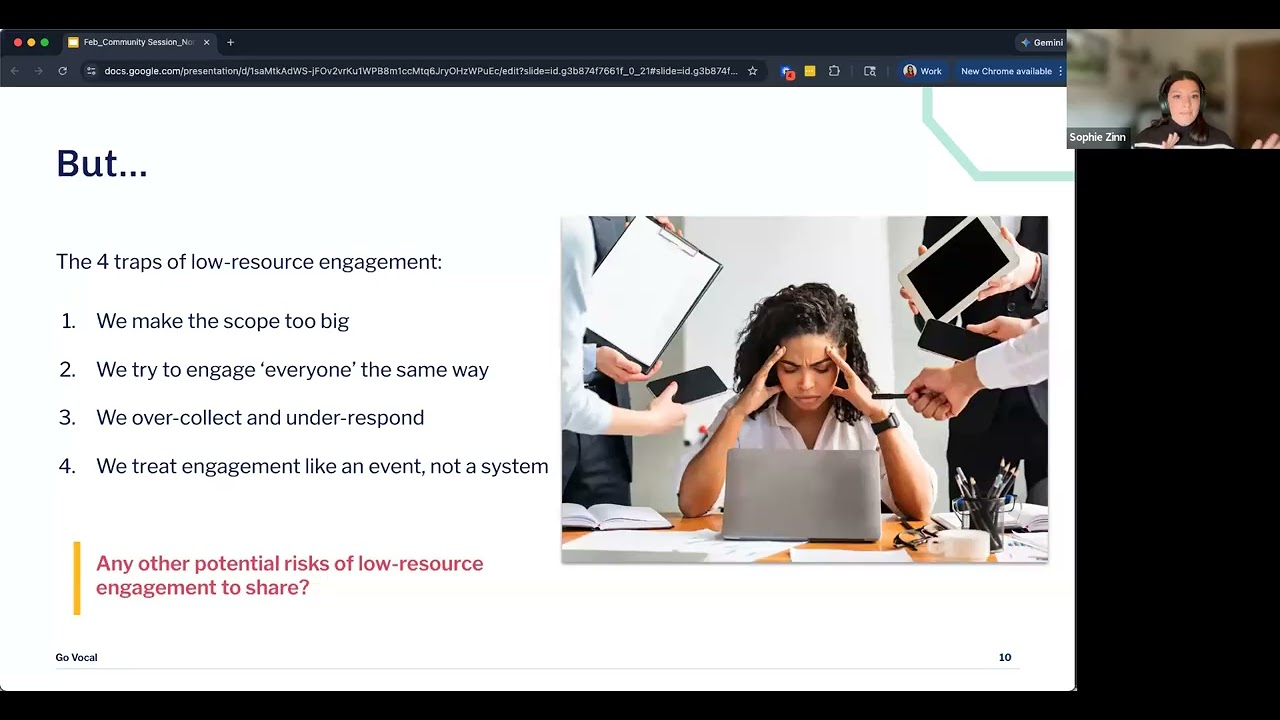Click the 'Go Vocal' footer text

point(76,657)
